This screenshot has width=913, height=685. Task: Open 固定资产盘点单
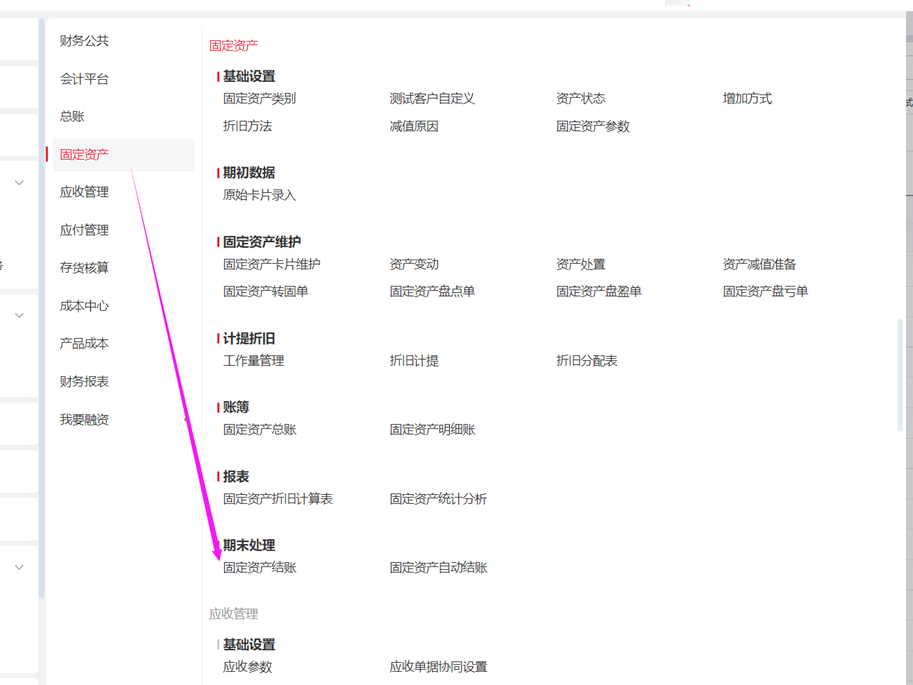pos(432,291)
